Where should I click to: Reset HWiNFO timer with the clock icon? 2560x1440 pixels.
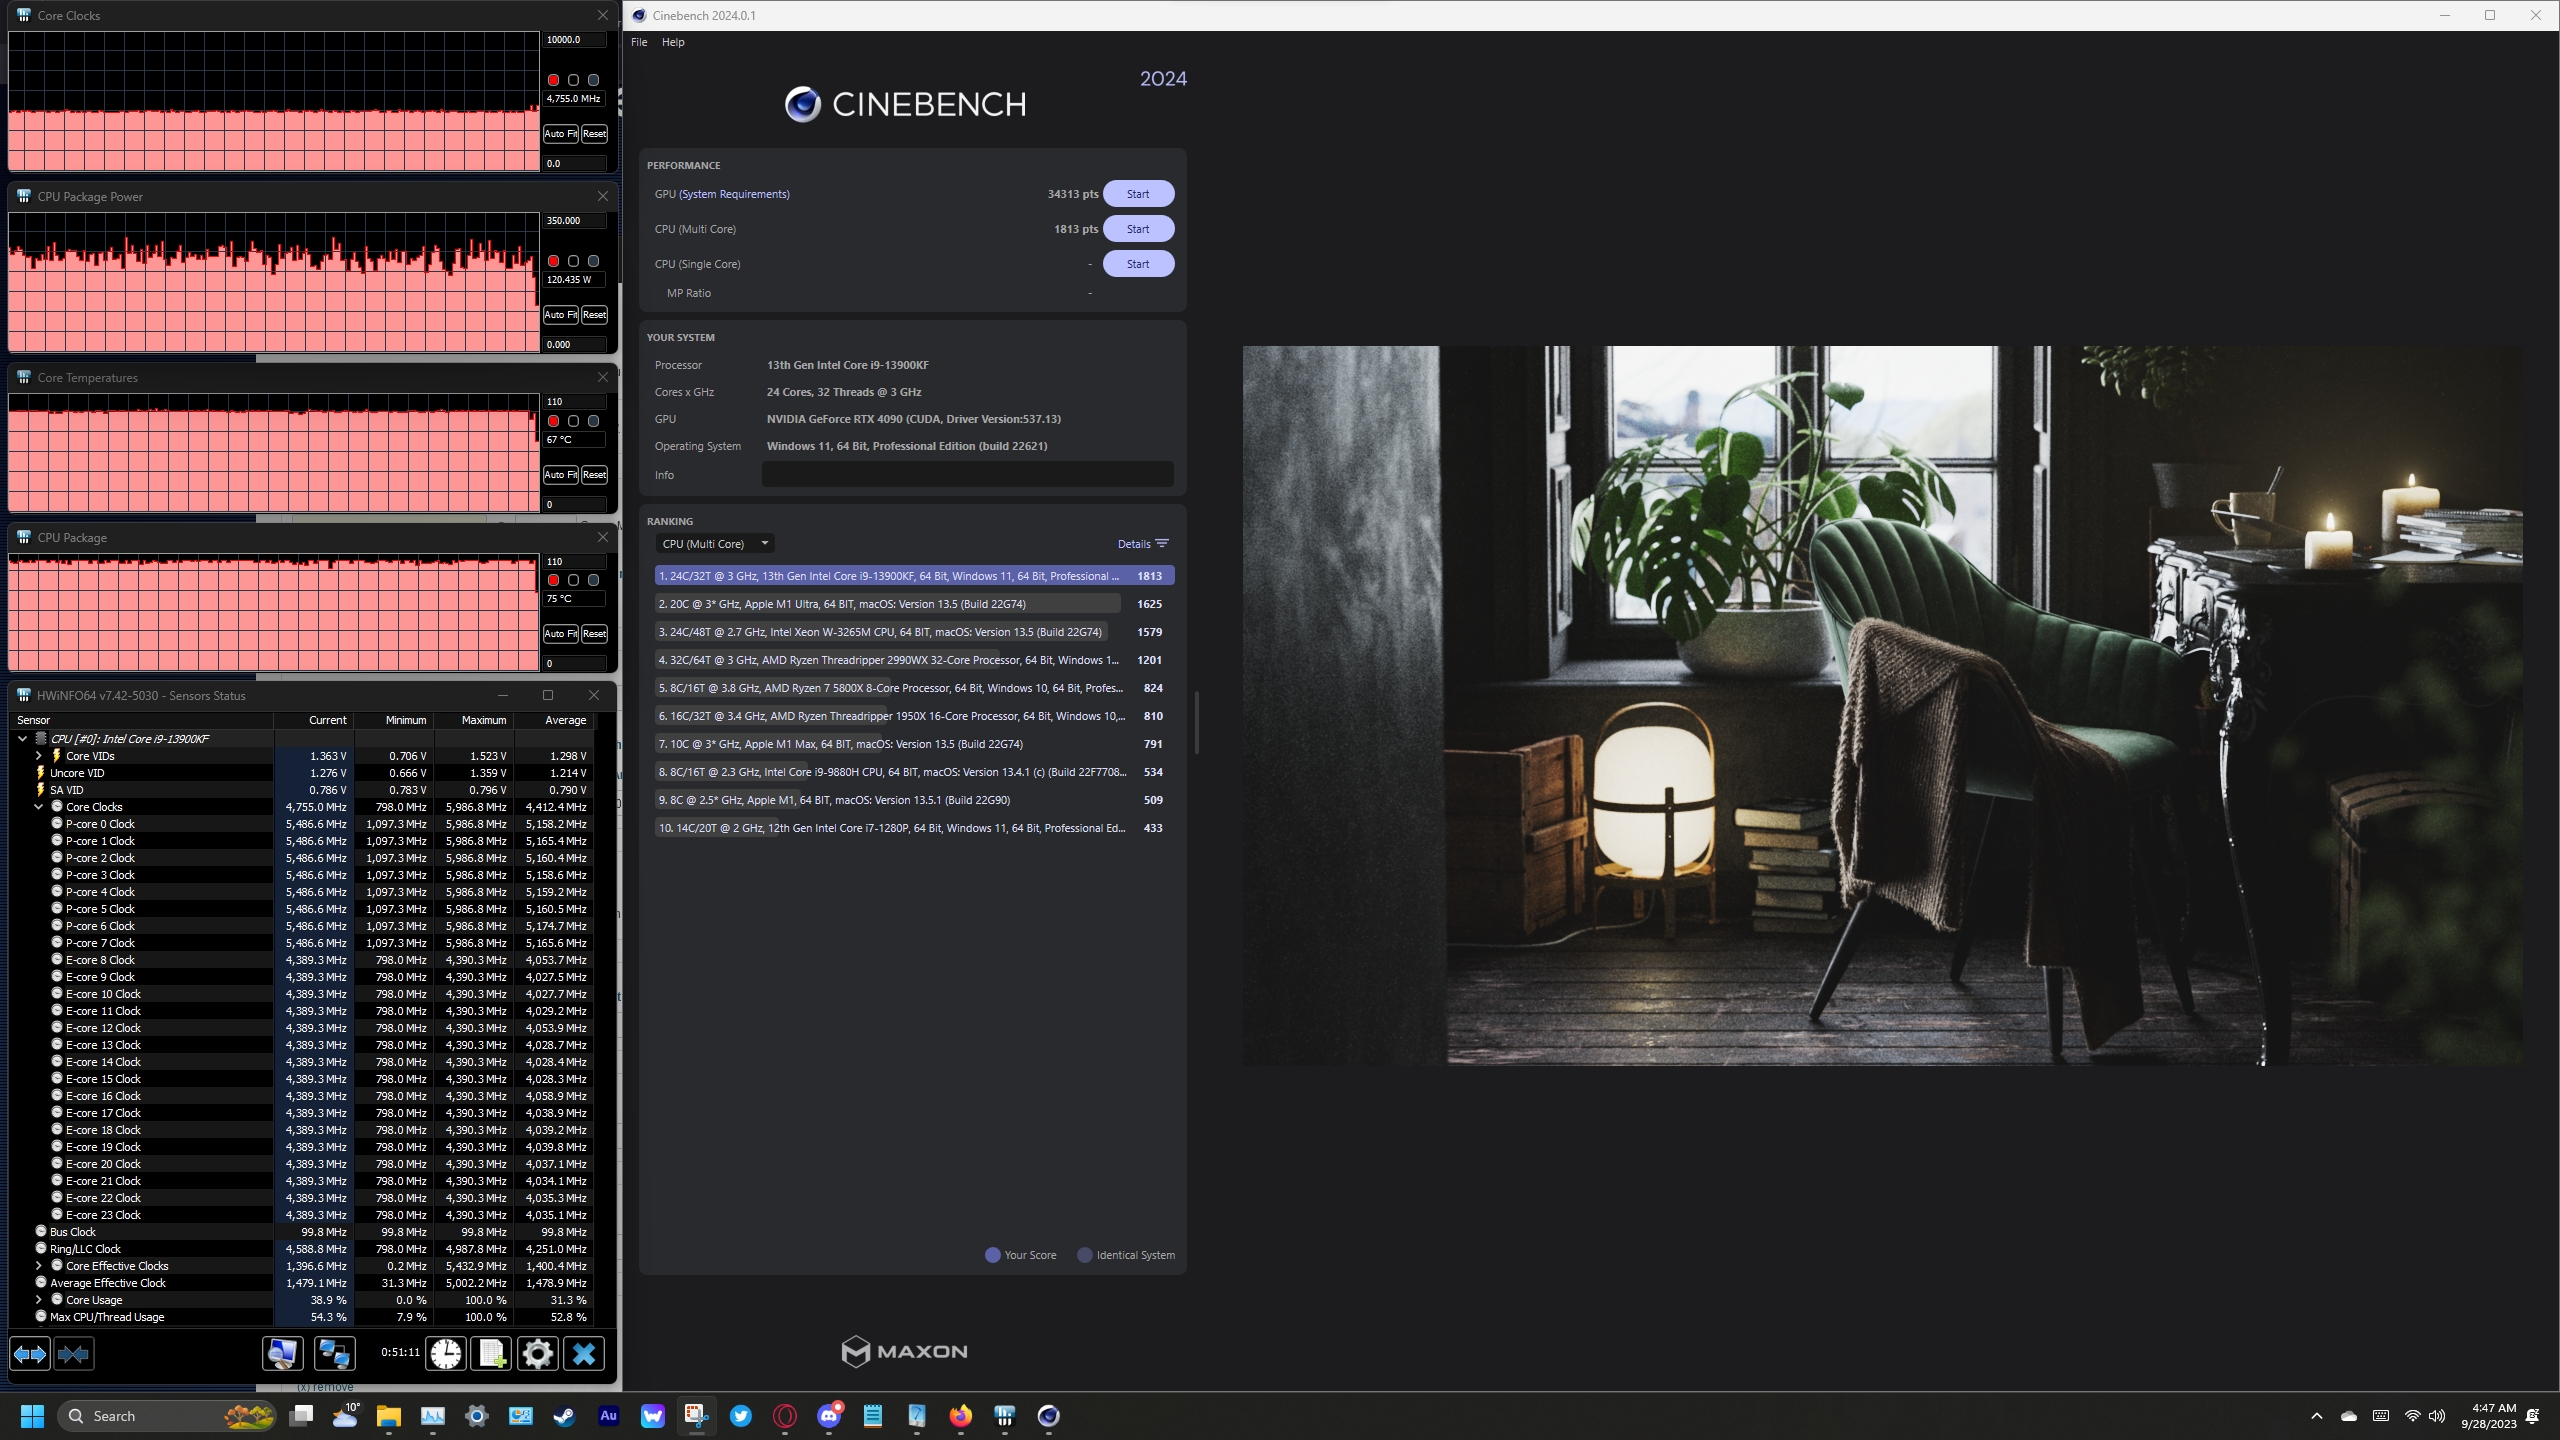(446, 1354)
